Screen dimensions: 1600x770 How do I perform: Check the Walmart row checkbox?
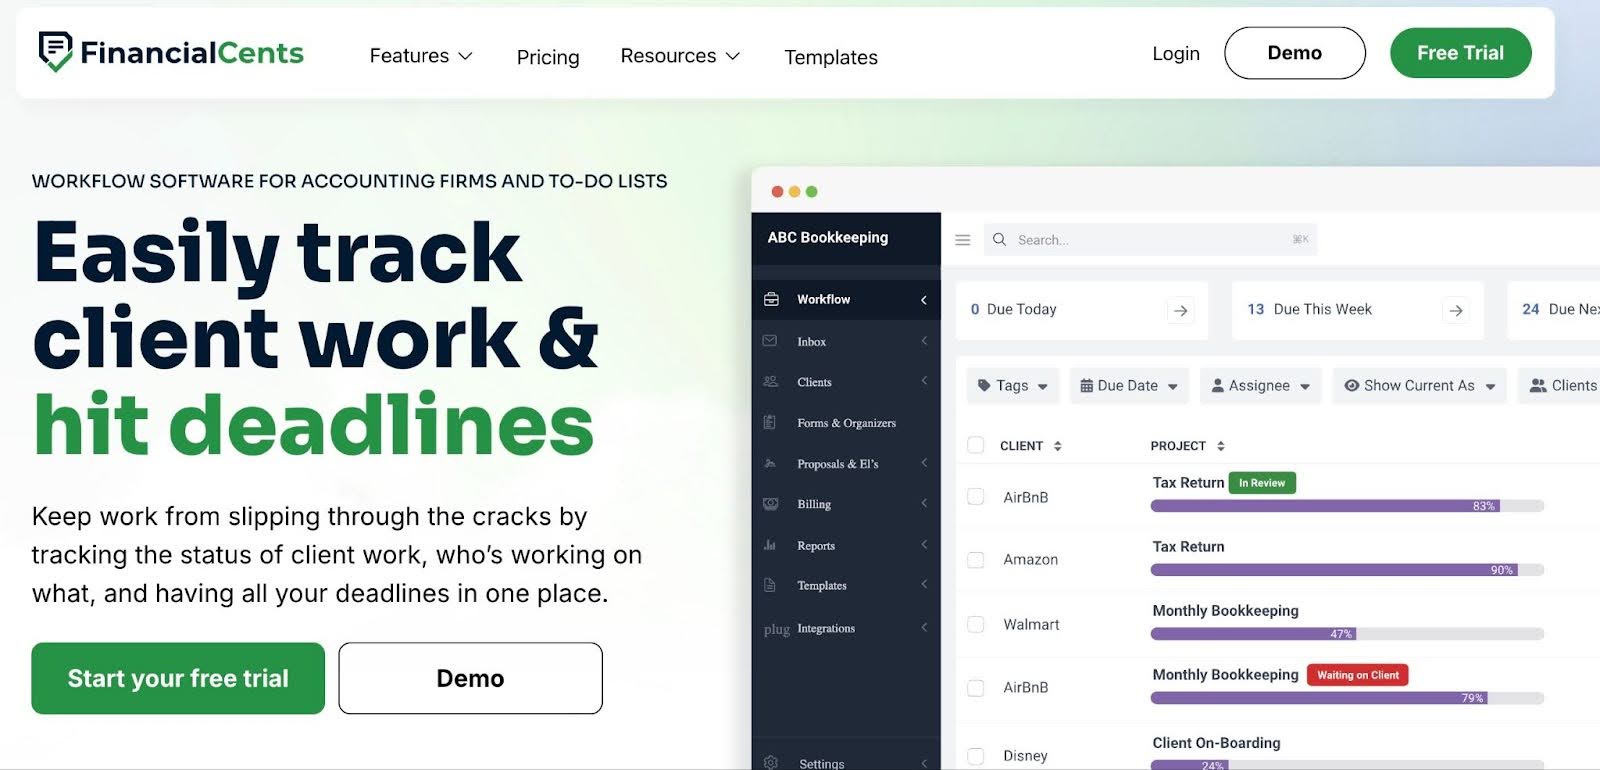pos(976,624)
